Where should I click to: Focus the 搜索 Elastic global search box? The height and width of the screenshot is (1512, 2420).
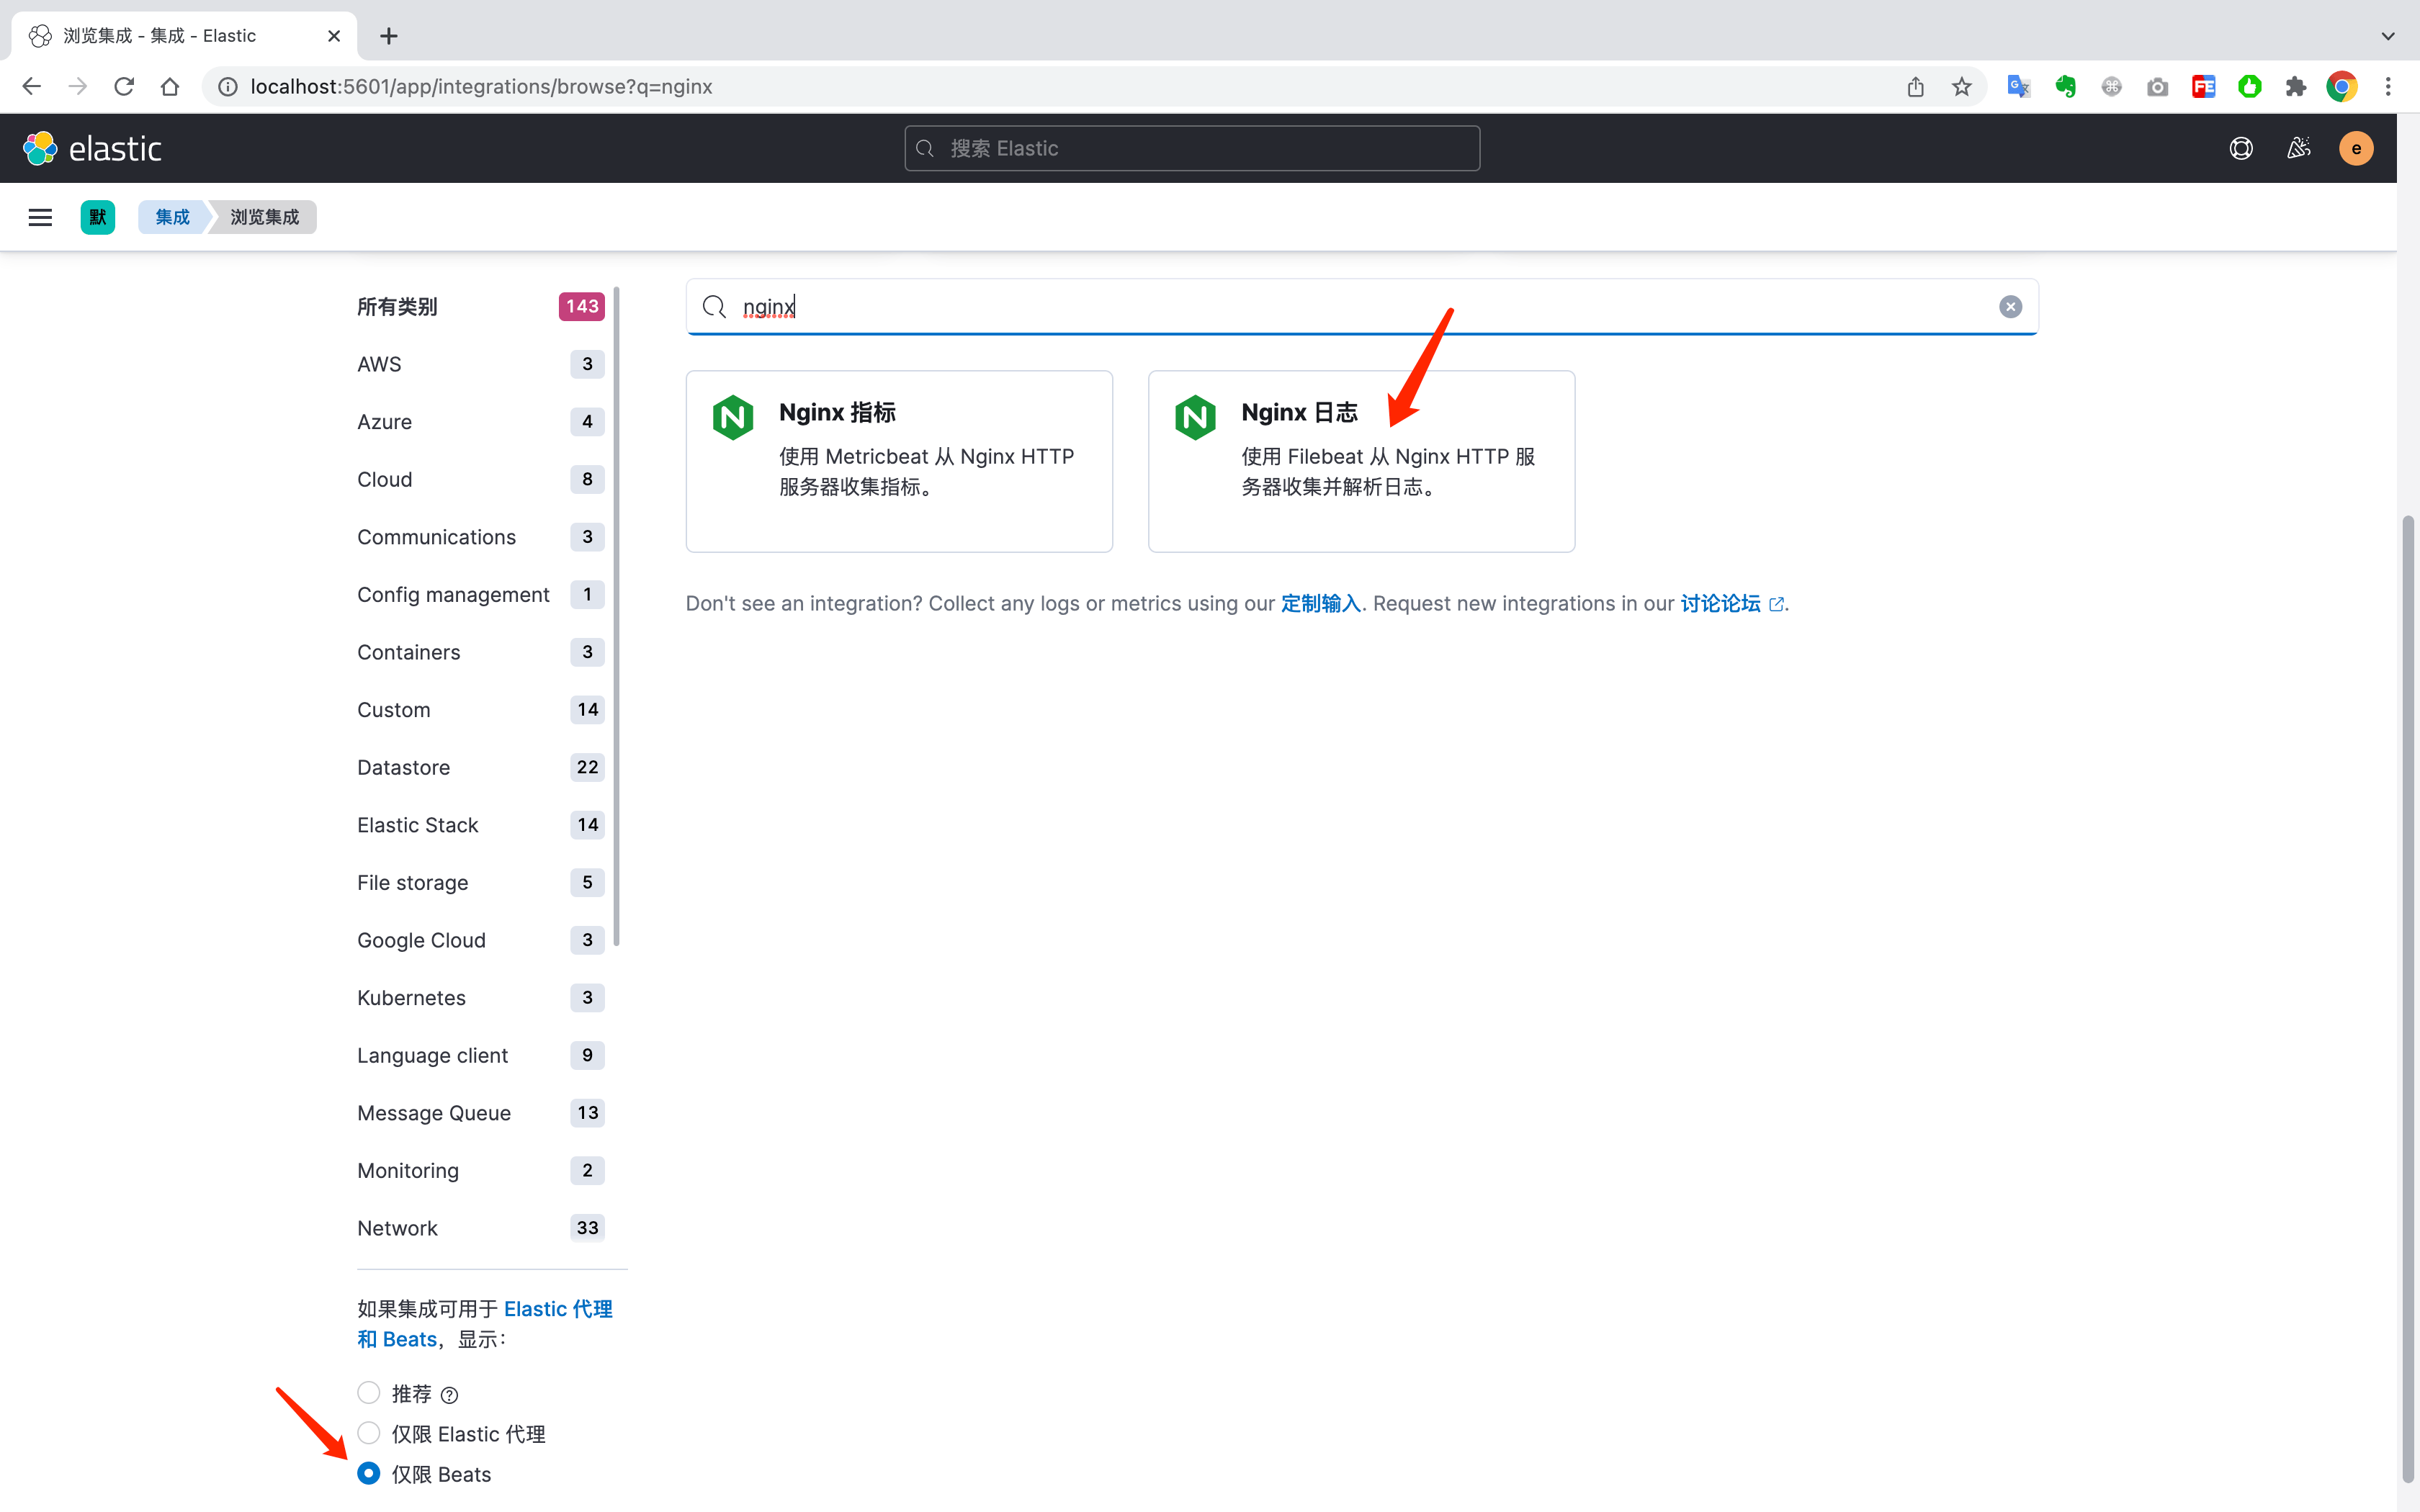pos(1192,148)
